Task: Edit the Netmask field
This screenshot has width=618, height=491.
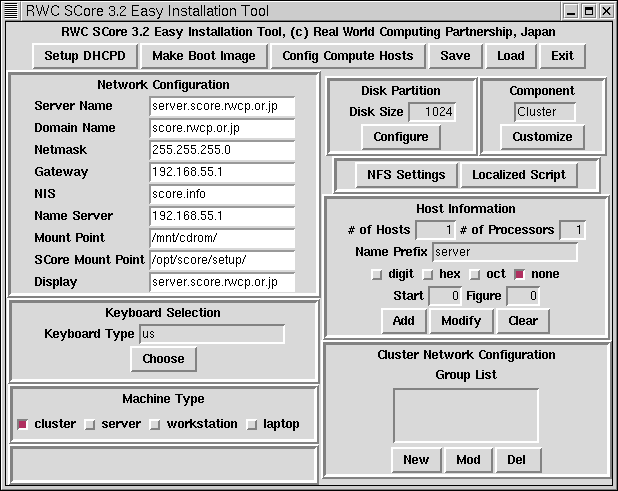Action: pos(222,150)
